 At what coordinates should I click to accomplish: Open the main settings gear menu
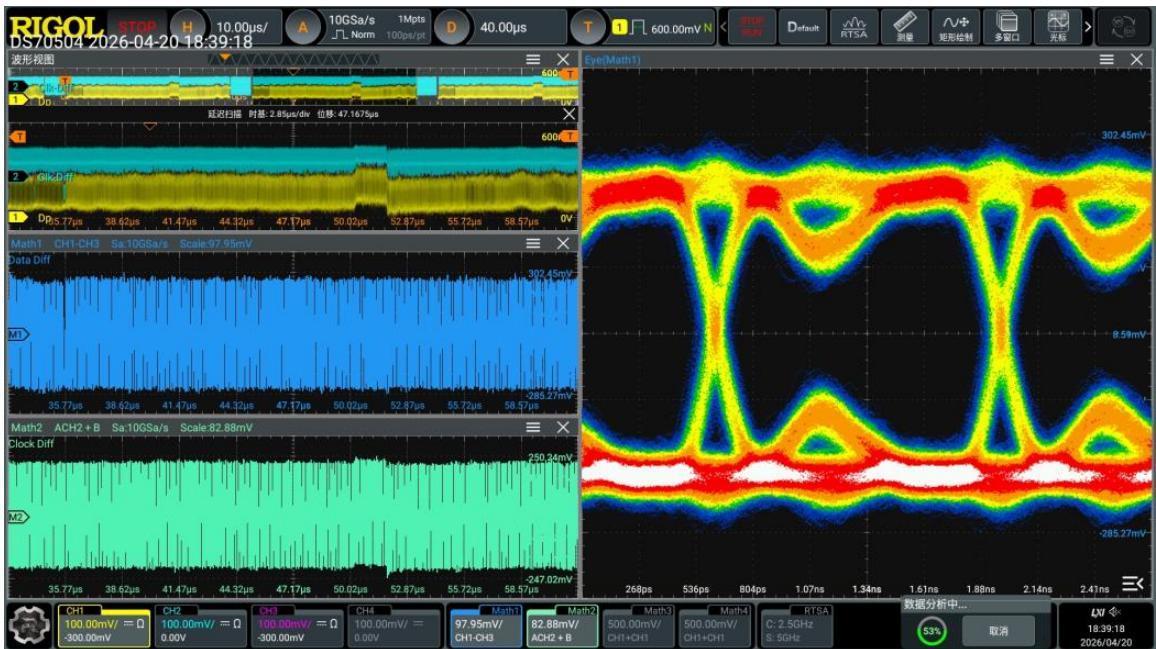(x=29, y=625)
